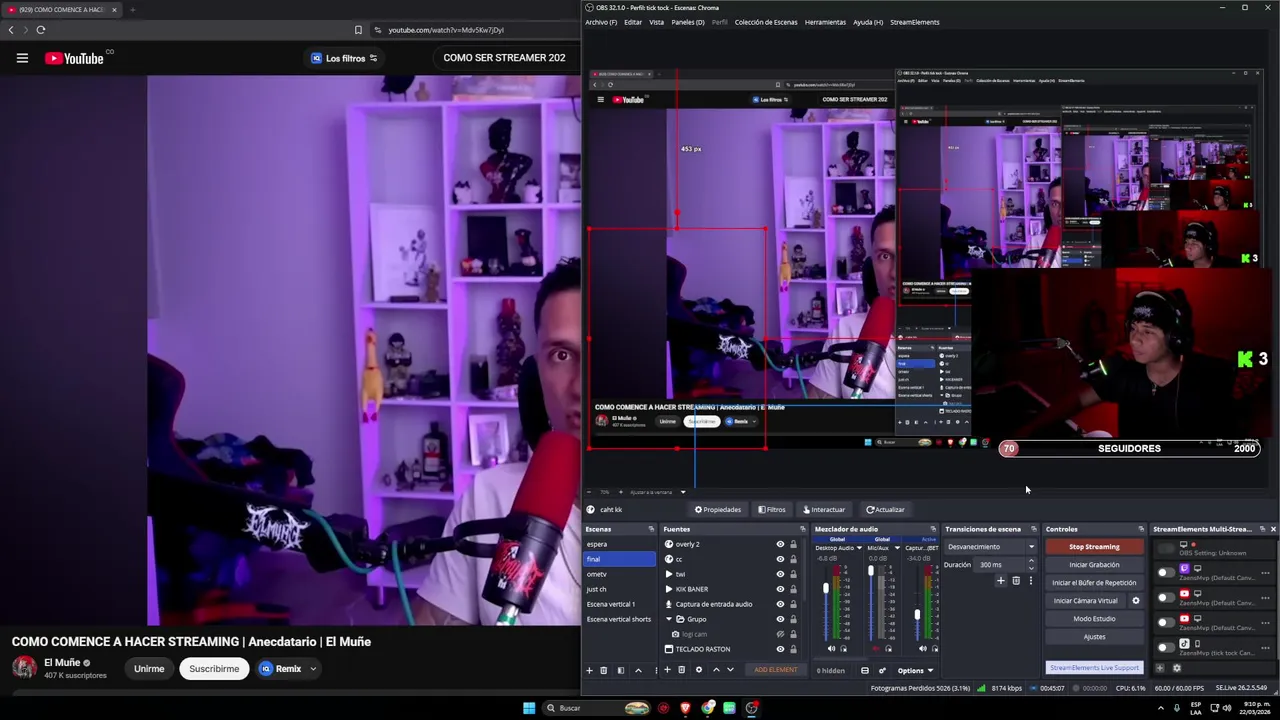The image size is (1280, 720).
Task: Open Herramientas menu in OBS
Action: pyautogui.click(x=825, y=22)
